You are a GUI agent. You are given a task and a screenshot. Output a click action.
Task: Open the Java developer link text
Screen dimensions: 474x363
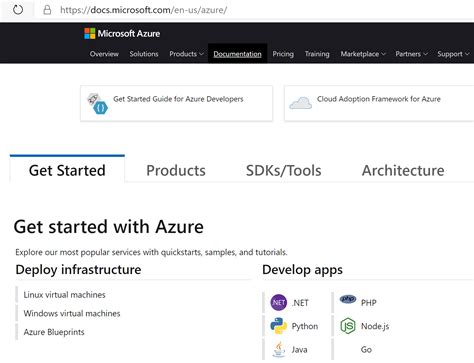(299, 349)
